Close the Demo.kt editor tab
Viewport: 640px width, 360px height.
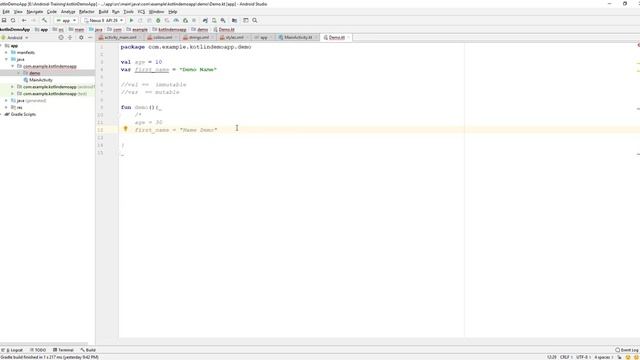pos(348,38)
